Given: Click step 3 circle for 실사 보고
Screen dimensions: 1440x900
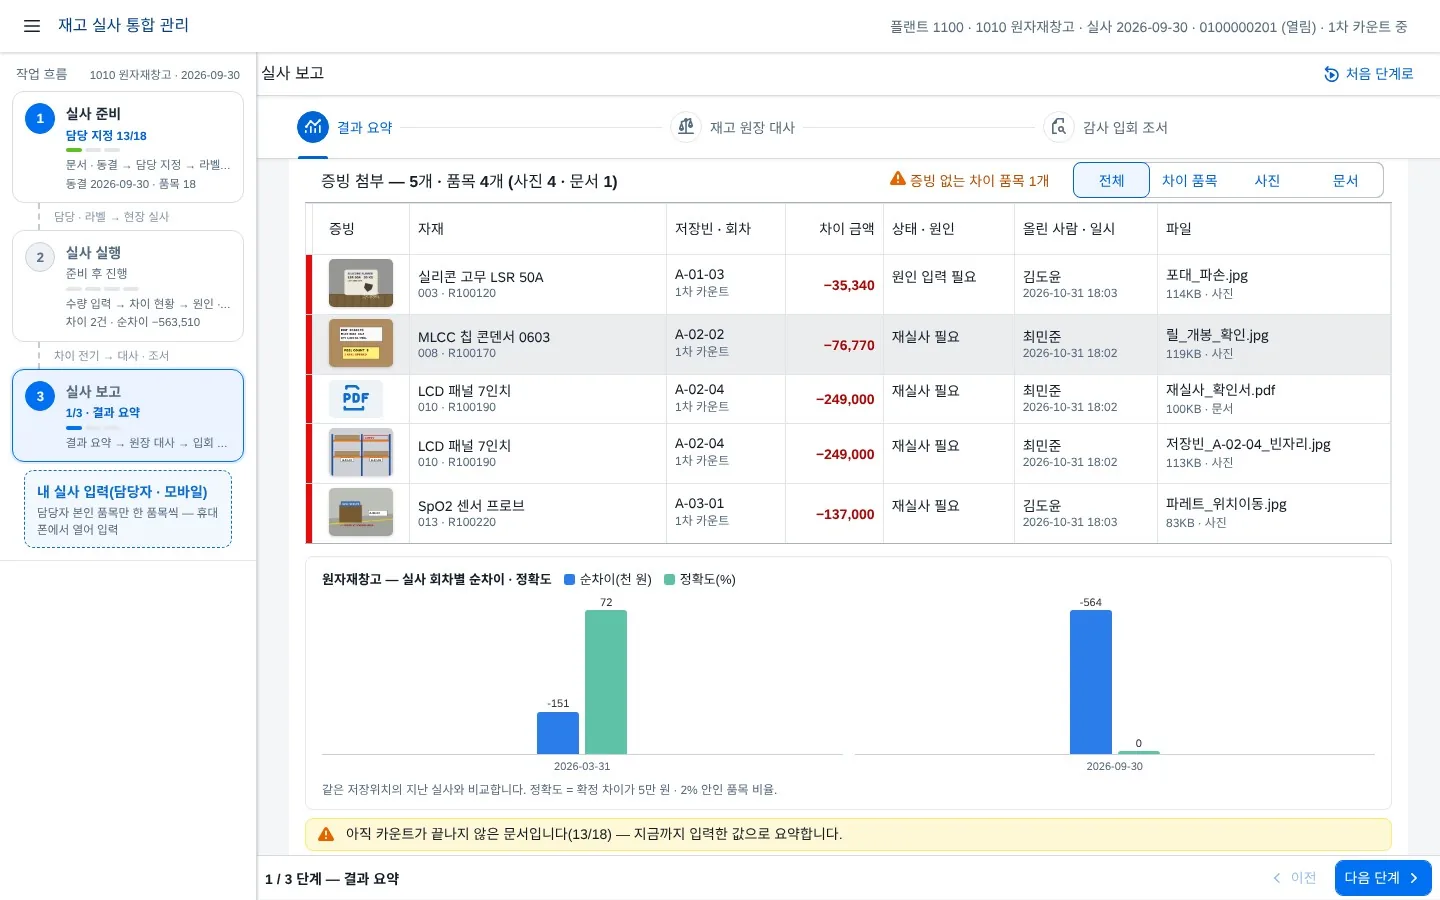Looking at the screenshot, I should tap(40, 396).
